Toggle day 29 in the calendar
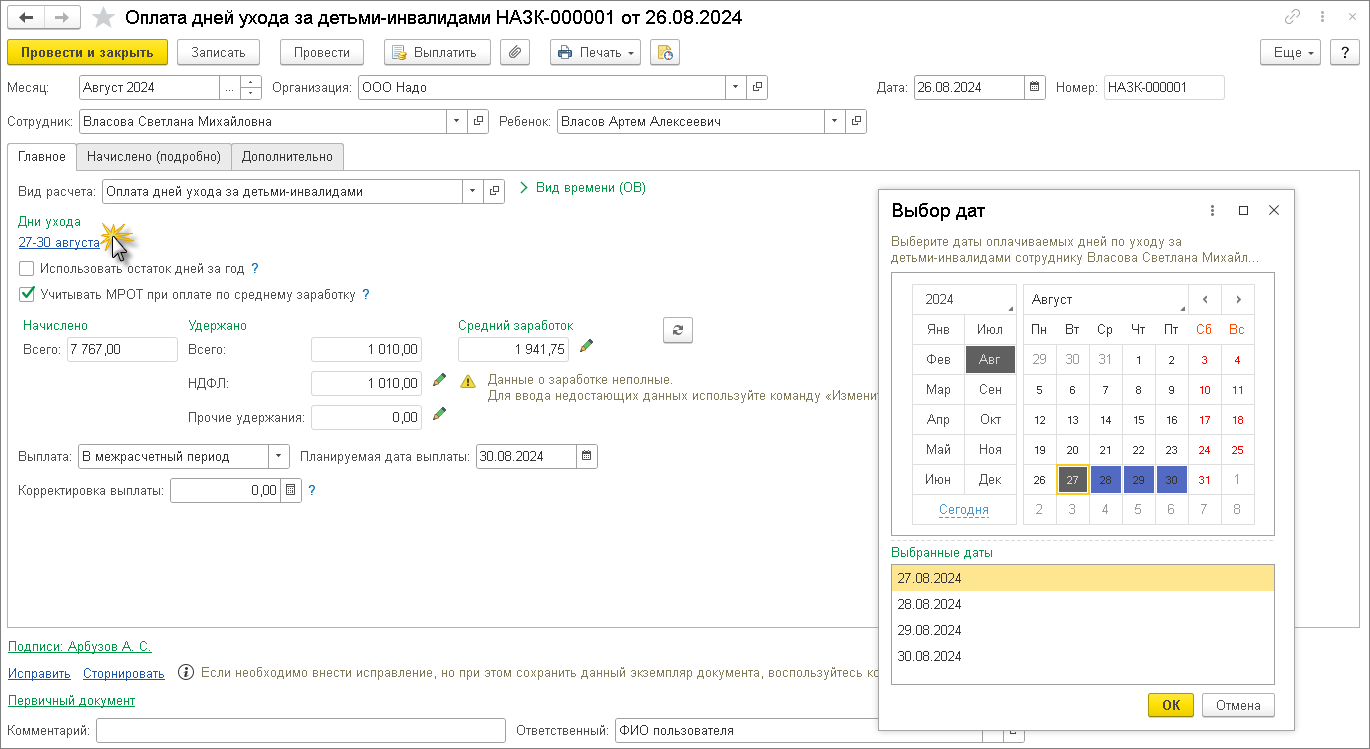This screenshot has width=1370, height=749. [1138, 480]
